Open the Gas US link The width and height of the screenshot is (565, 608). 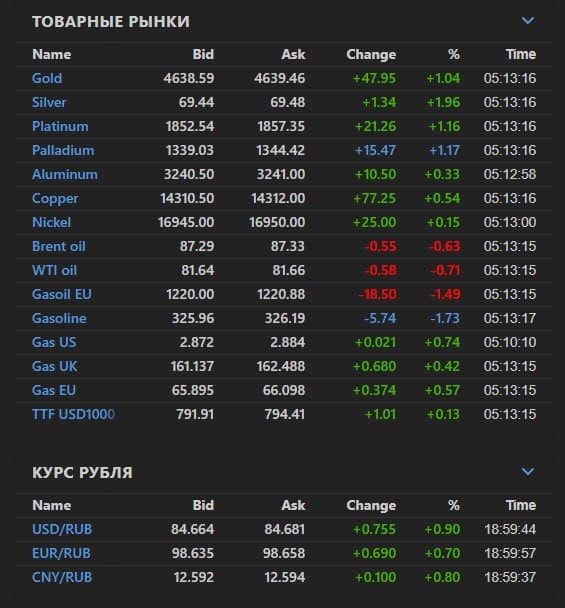click(54, 342)
